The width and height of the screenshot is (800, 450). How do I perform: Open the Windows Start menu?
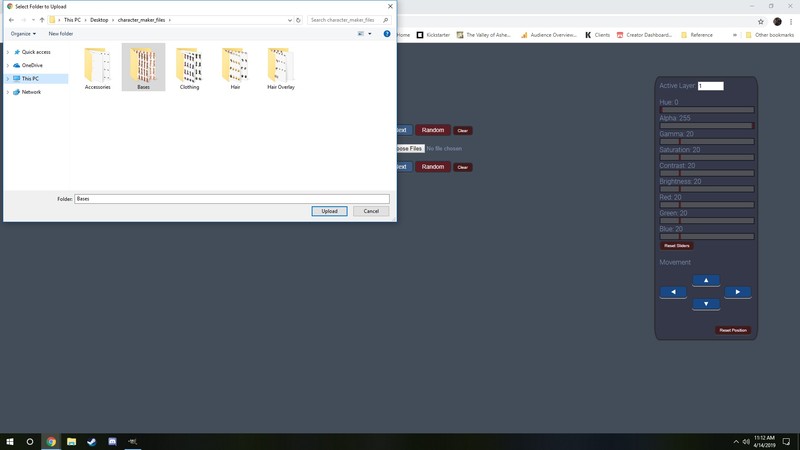10,441
